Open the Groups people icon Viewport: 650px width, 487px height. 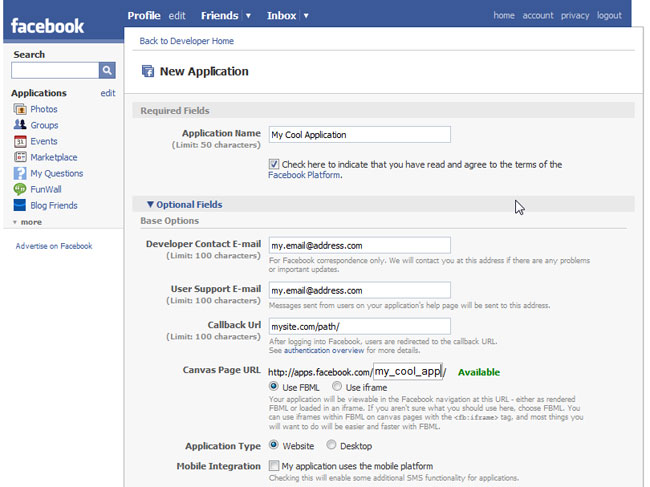(x=20, y=125)
